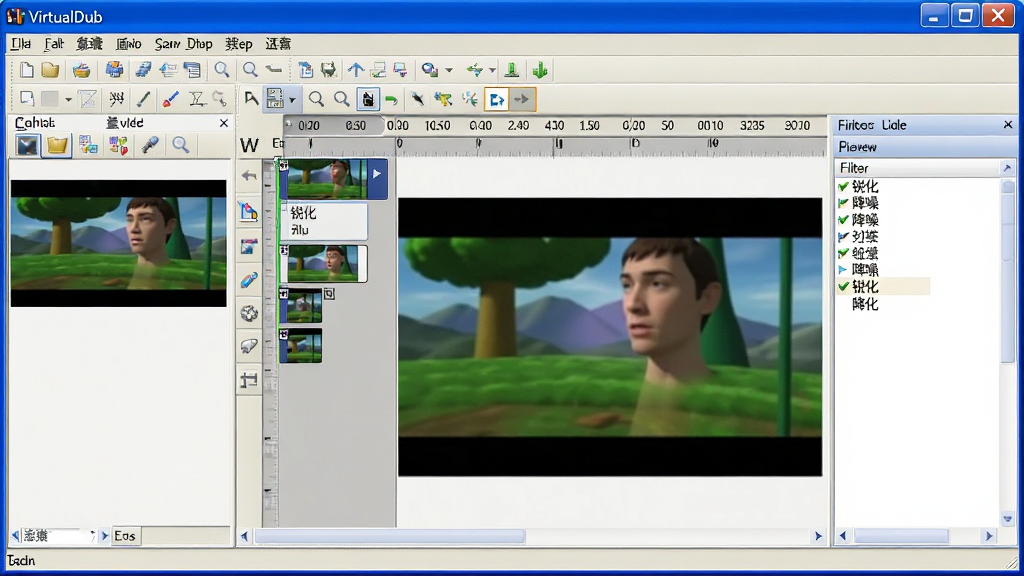Close the filter list panel on the right

click(x=1008, y=125)
